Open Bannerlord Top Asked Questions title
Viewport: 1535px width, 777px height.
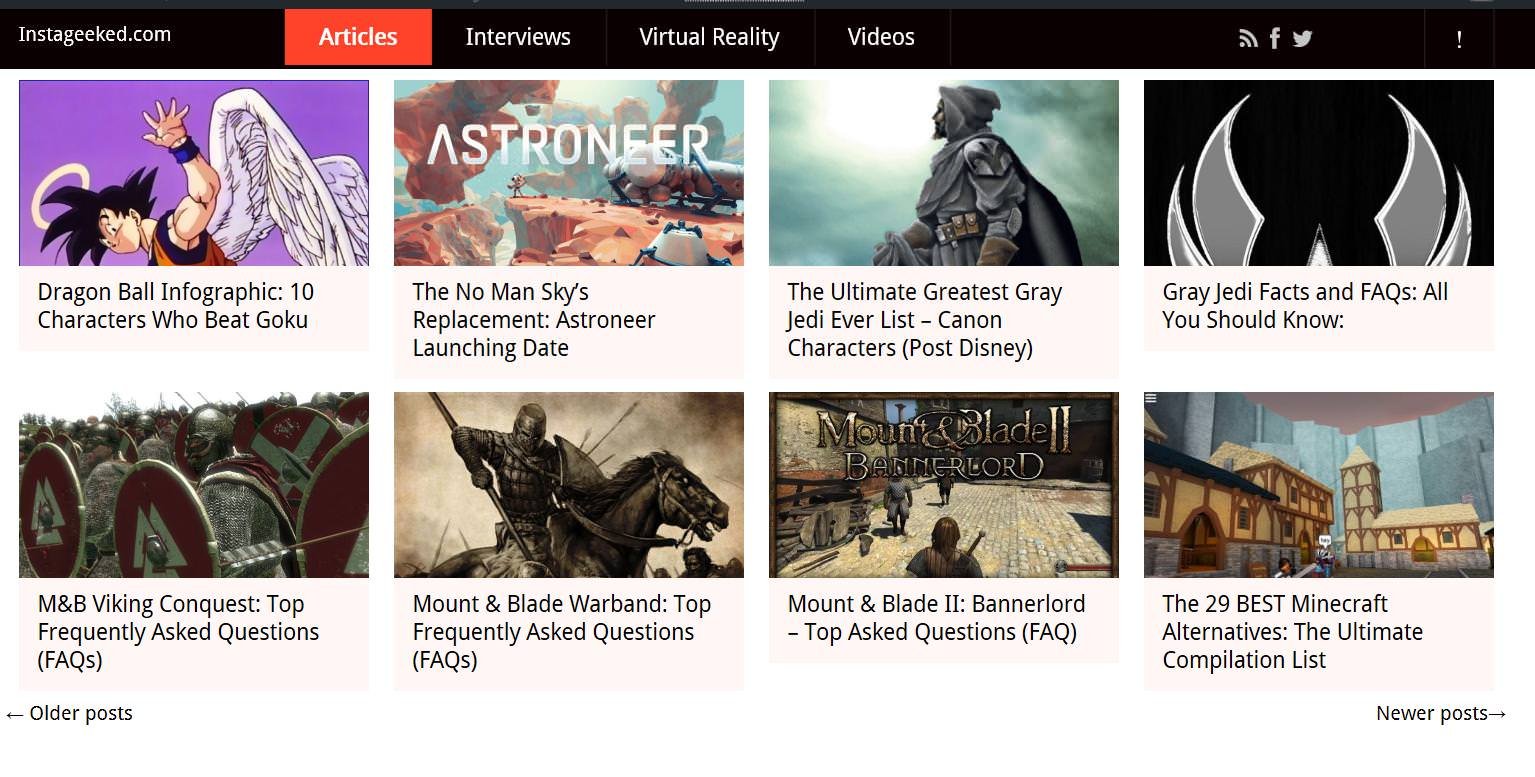[936, 618]
